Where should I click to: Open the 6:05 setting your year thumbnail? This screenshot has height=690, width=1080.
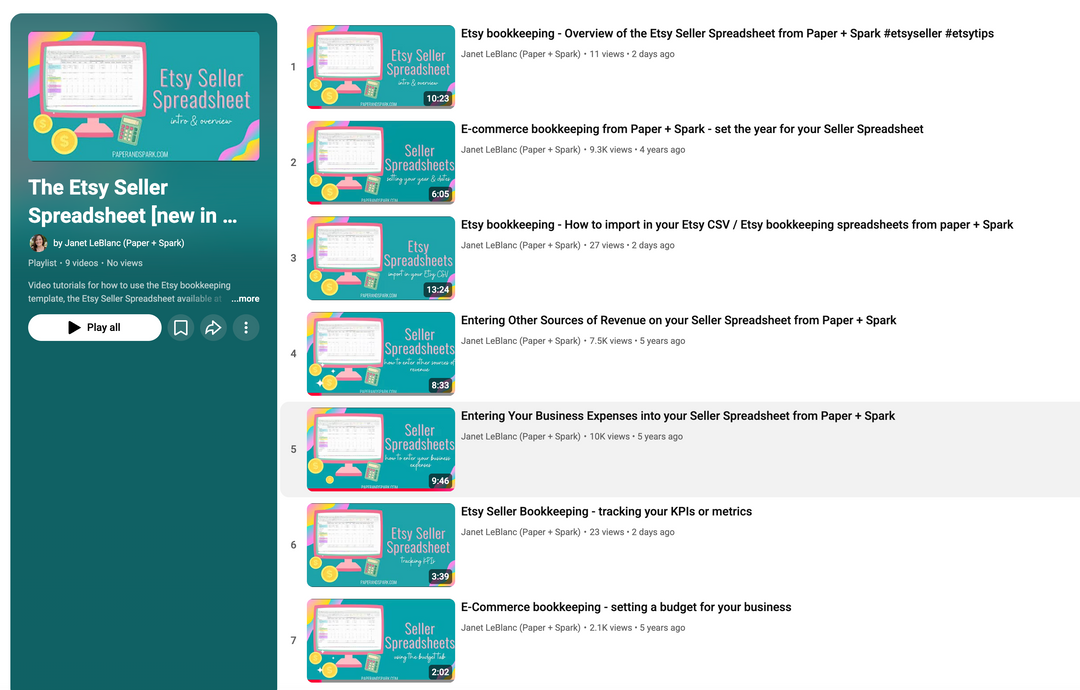381,162
